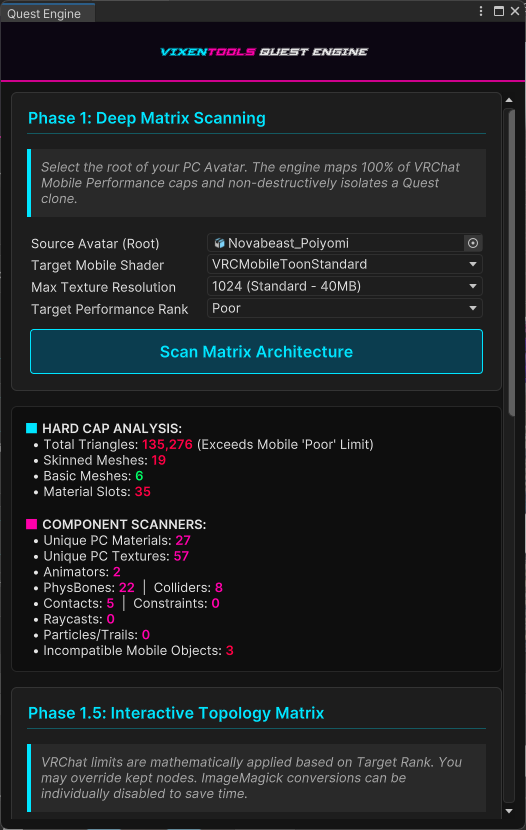Viewport: 526px width, 830px height.
Task: Open the object picker for Source Avatar
Action: point(473,243)
